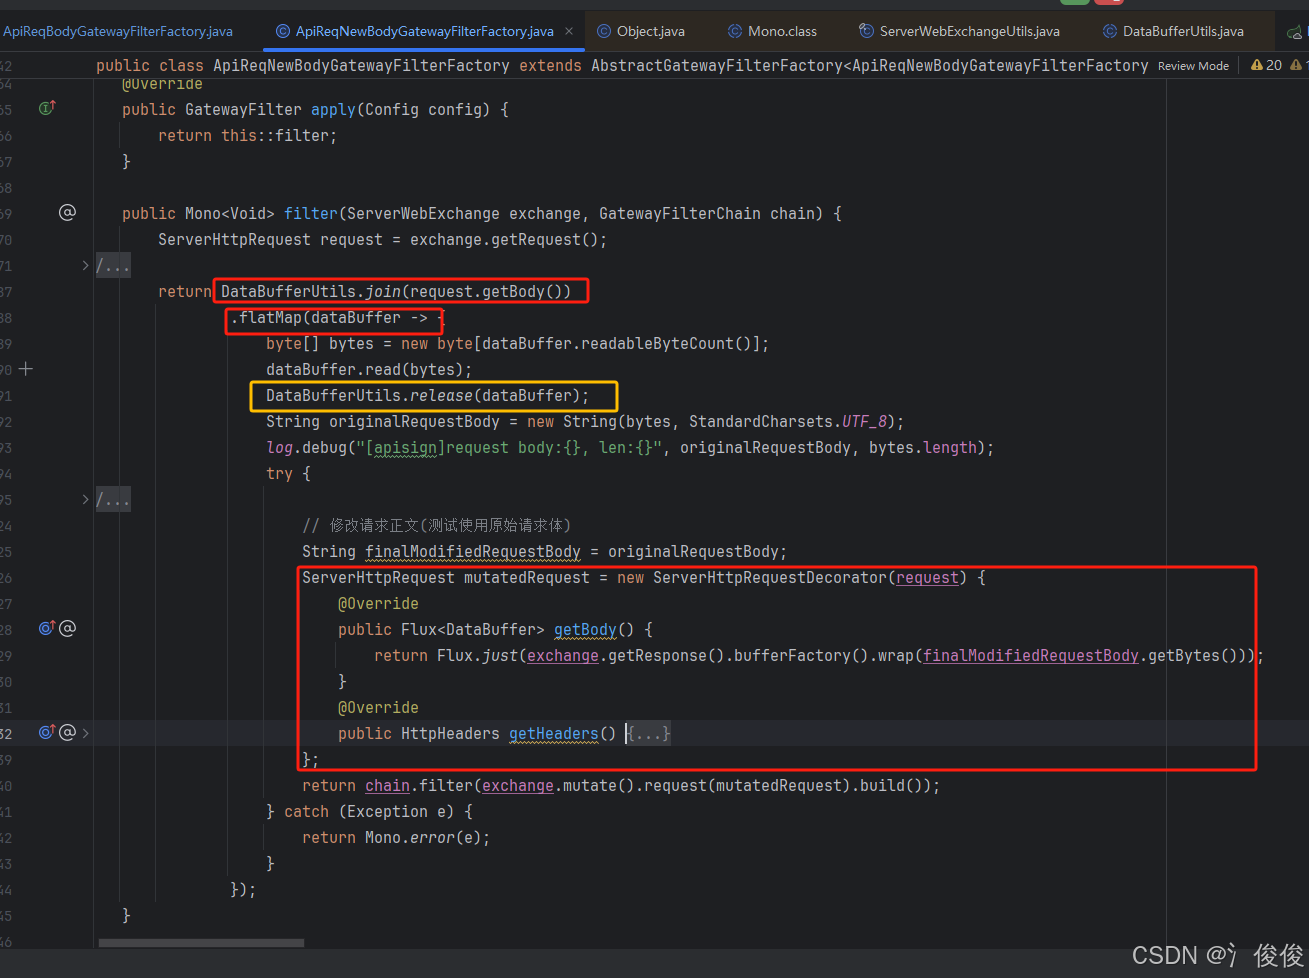Viewport: 1309px width, 978px height.
Task: Click the class icon on the ApiReqNewBodyGatewayFilterFactory.java tab
Action: (x=283, y=31)
